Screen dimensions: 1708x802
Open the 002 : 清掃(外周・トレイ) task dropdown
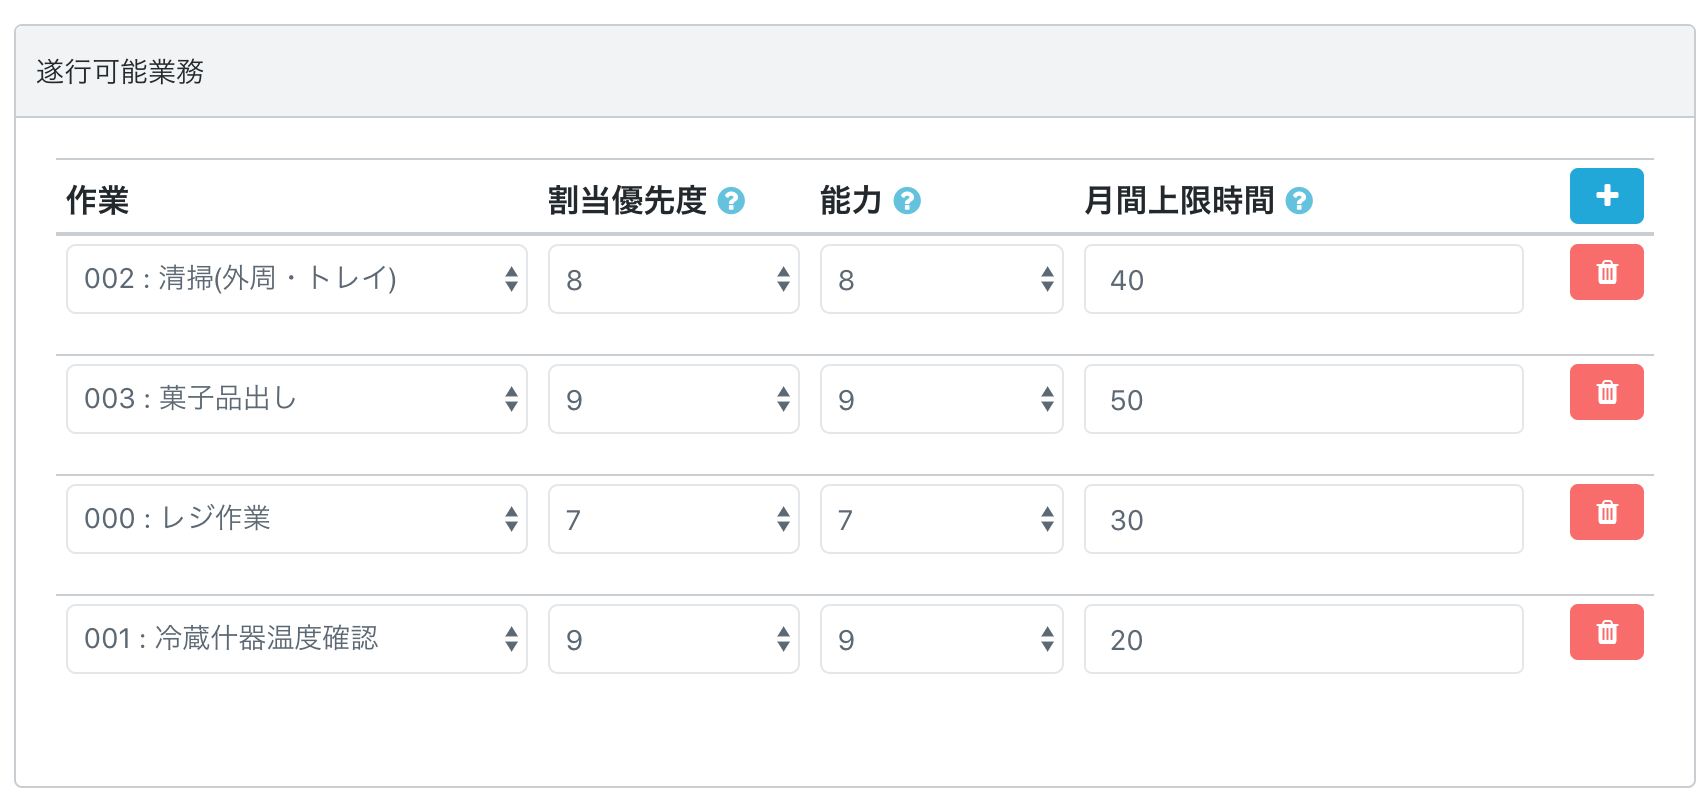click(x=297, y=279)
